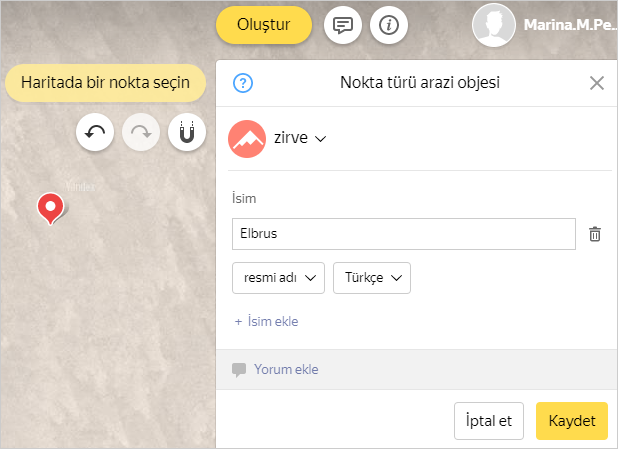Click Yorum ekle to add comment

285,370
